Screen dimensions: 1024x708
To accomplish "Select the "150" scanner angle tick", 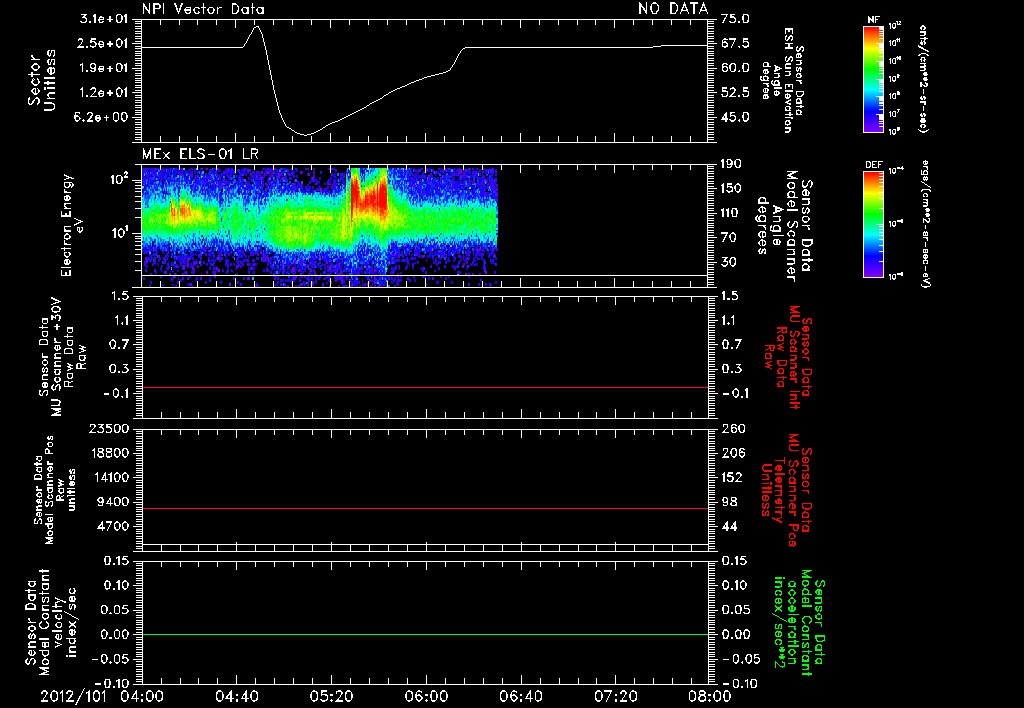I will click(x=731, y=189).
